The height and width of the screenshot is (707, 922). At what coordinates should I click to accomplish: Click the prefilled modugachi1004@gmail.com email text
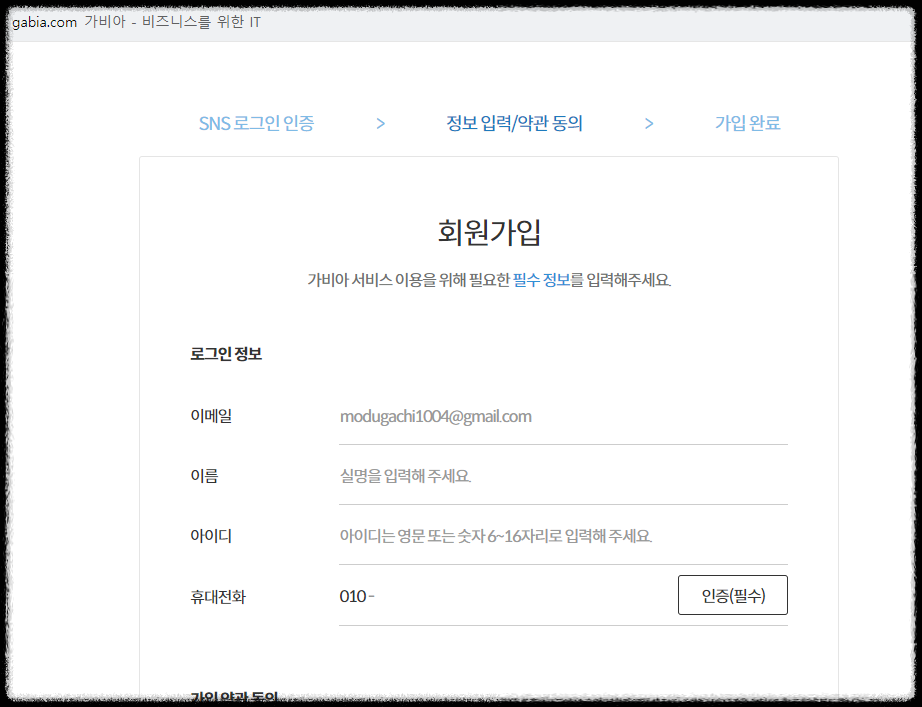point(436,416)
